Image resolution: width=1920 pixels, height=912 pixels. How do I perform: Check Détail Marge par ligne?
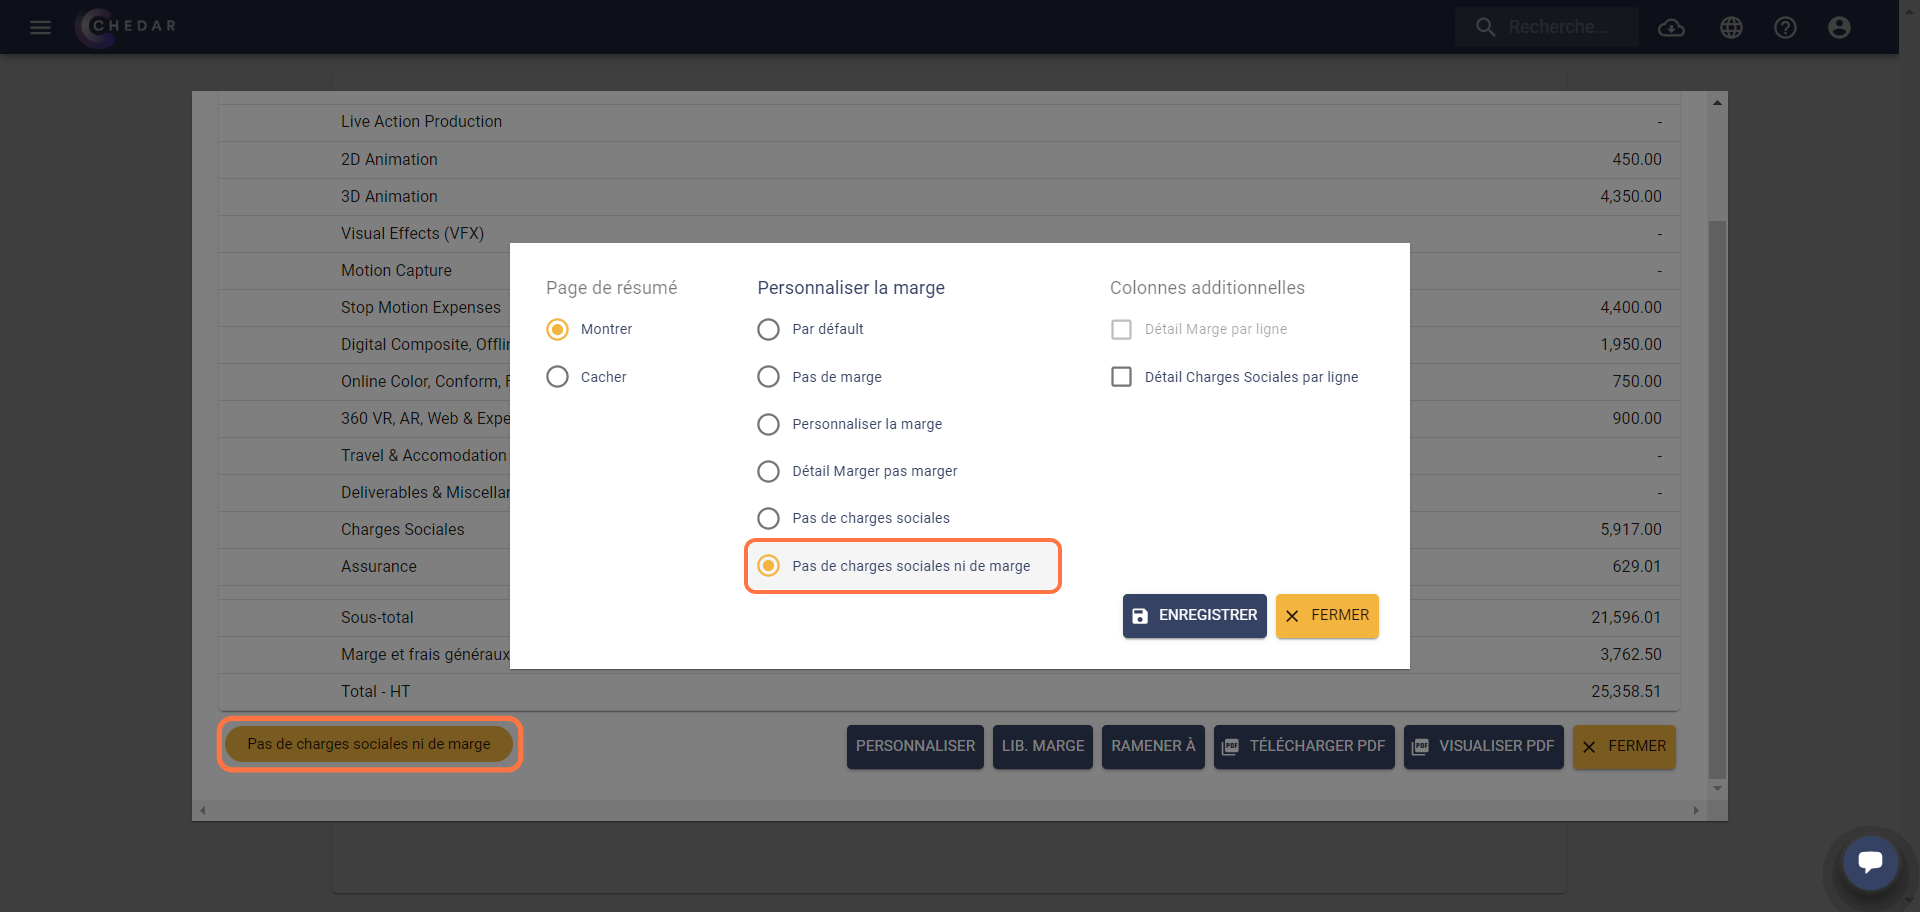click(x=1122, y=329)
